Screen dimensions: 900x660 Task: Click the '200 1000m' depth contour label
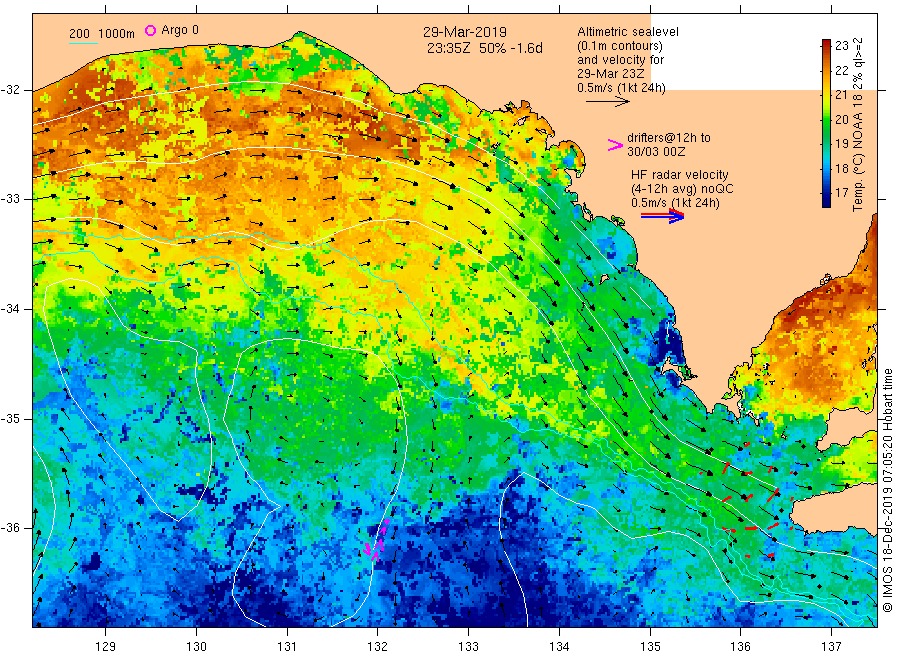coord(102,34)
